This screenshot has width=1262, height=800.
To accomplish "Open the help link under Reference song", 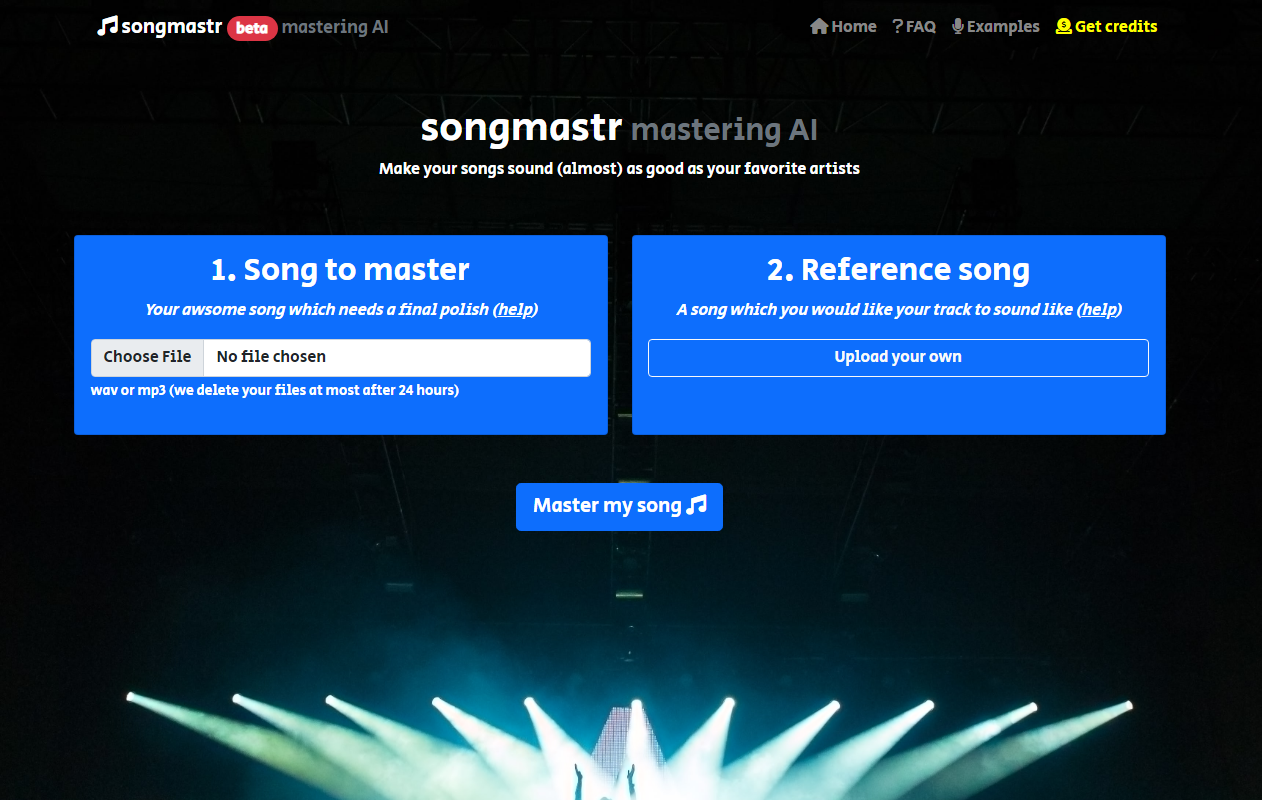I will tap(1098, 310).
